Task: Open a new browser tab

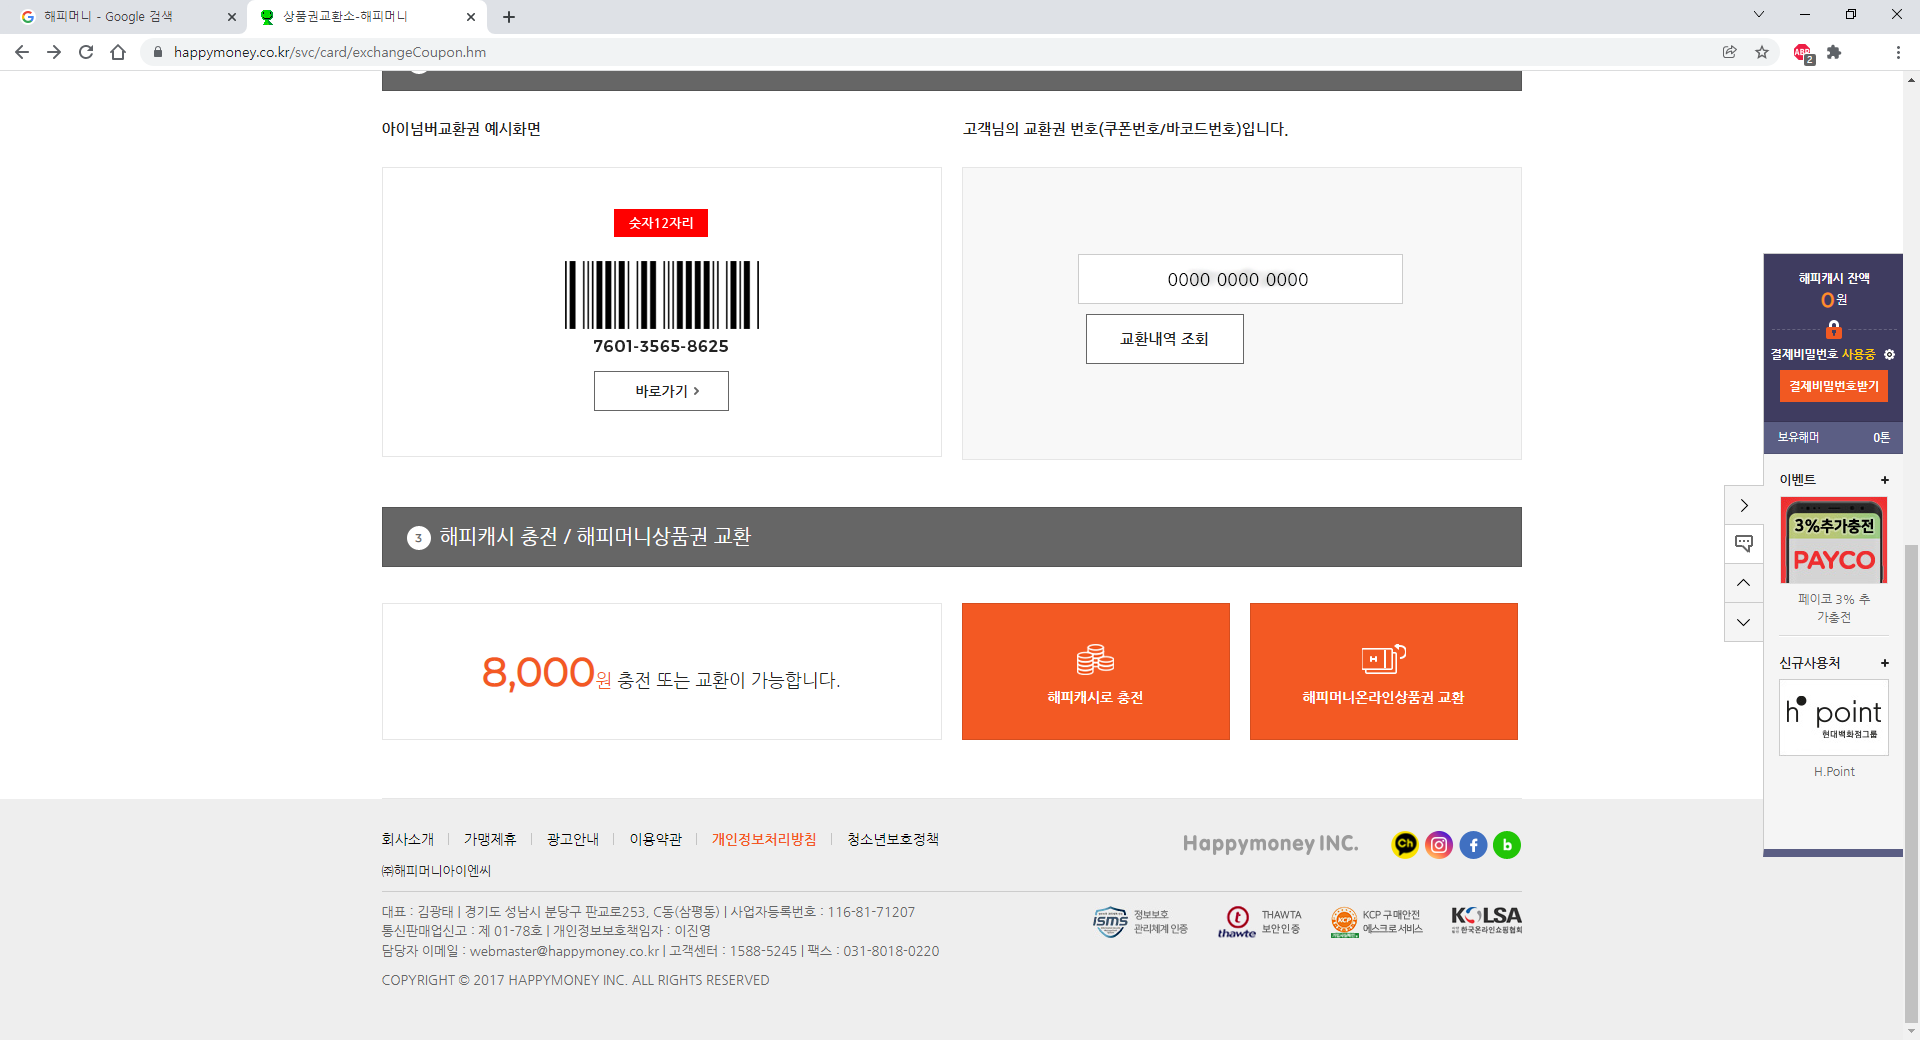Action: 509,17
